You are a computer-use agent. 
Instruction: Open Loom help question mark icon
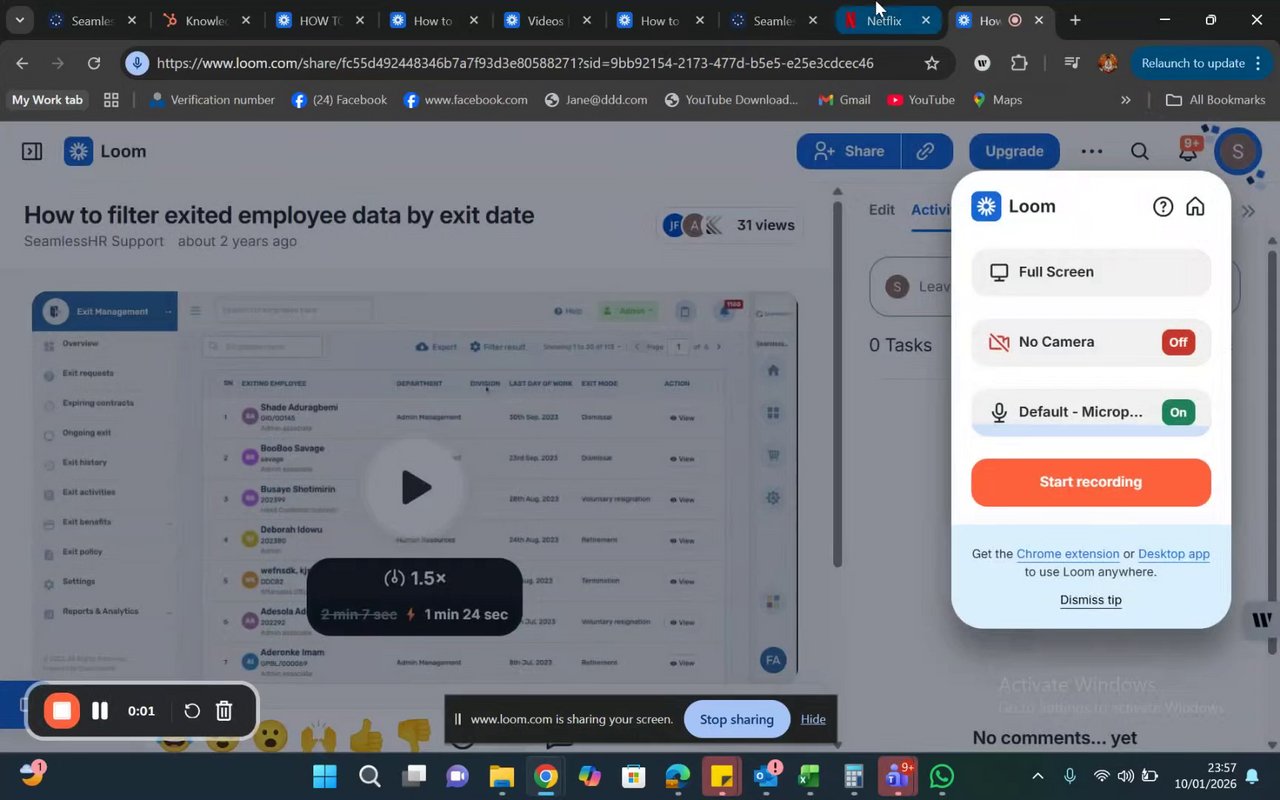1163,207
